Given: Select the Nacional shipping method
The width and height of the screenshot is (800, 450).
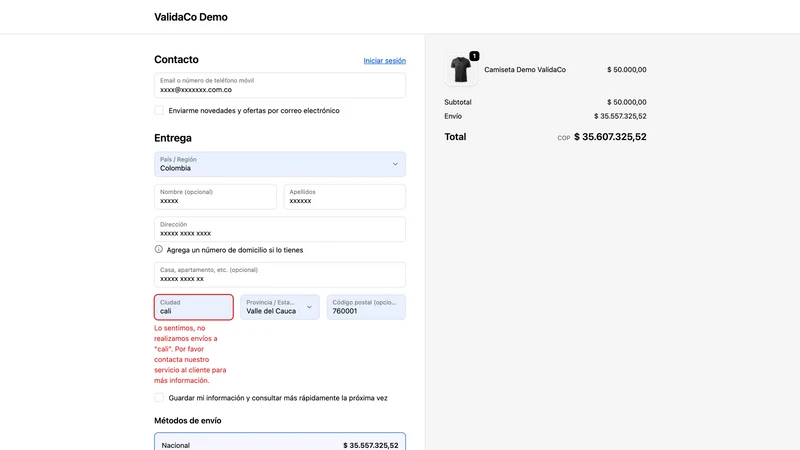Looking at the screenshot, I should tap(280, 442).
